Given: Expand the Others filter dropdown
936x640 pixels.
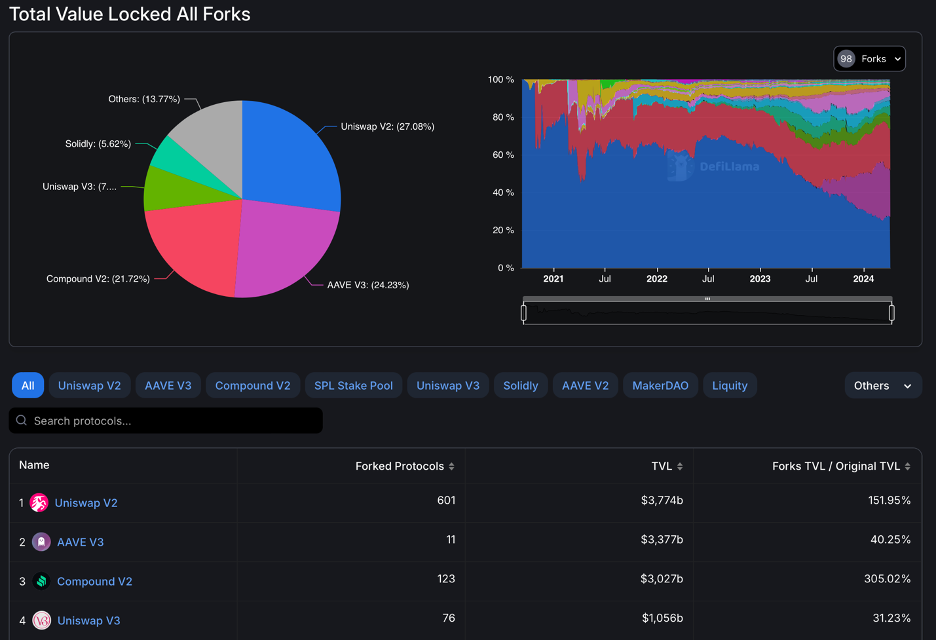Looking at the screenshot, I should coord(883,386).
